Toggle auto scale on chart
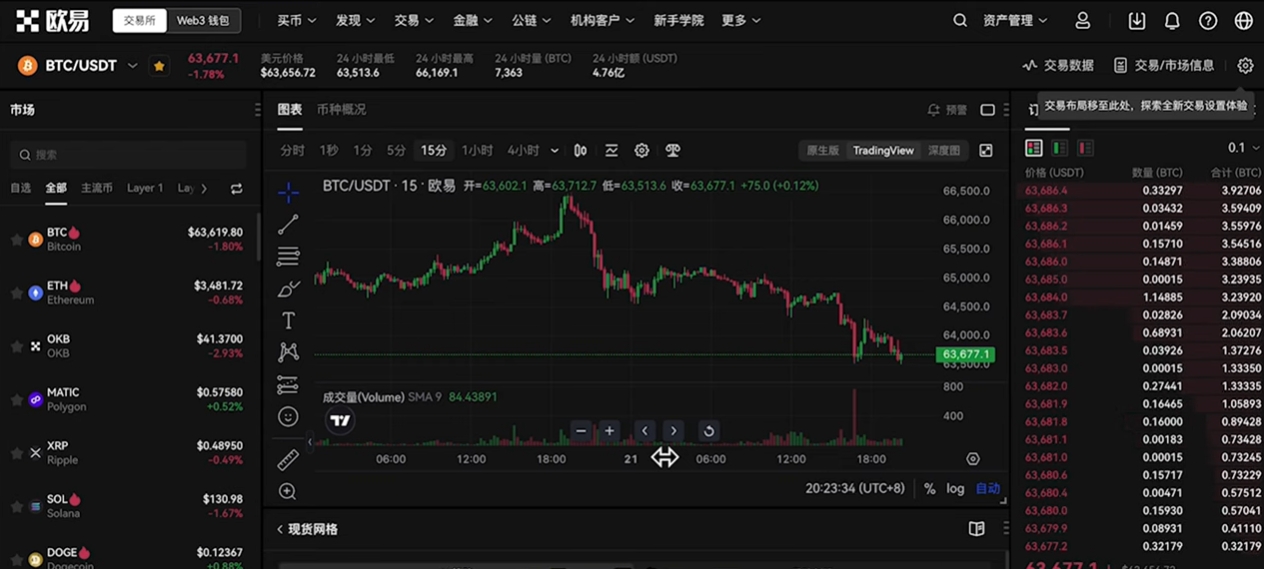Image resolution: width=1264 pixels, height=569 pixels. pyautogui.click(x=988, y=489)
